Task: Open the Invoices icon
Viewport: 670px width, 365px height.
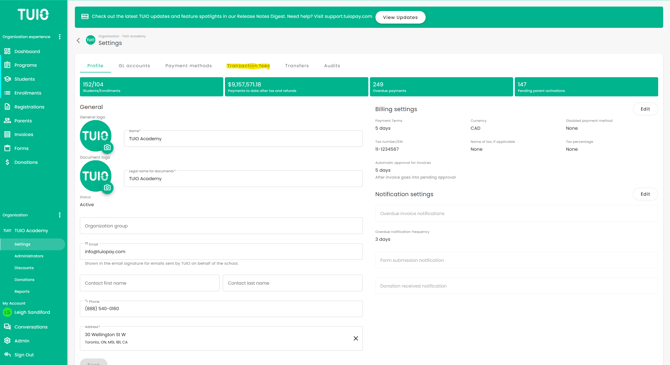Action: [x=7, y=134]
